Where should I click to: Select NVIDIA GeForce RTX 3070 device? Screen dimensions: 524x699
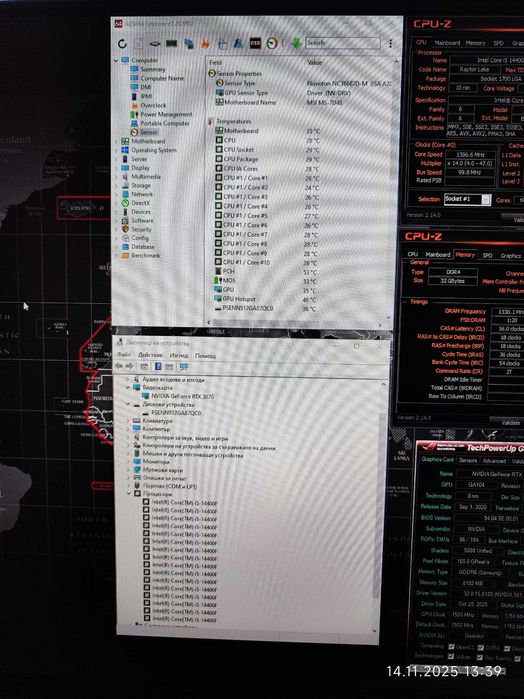point(182,396)
